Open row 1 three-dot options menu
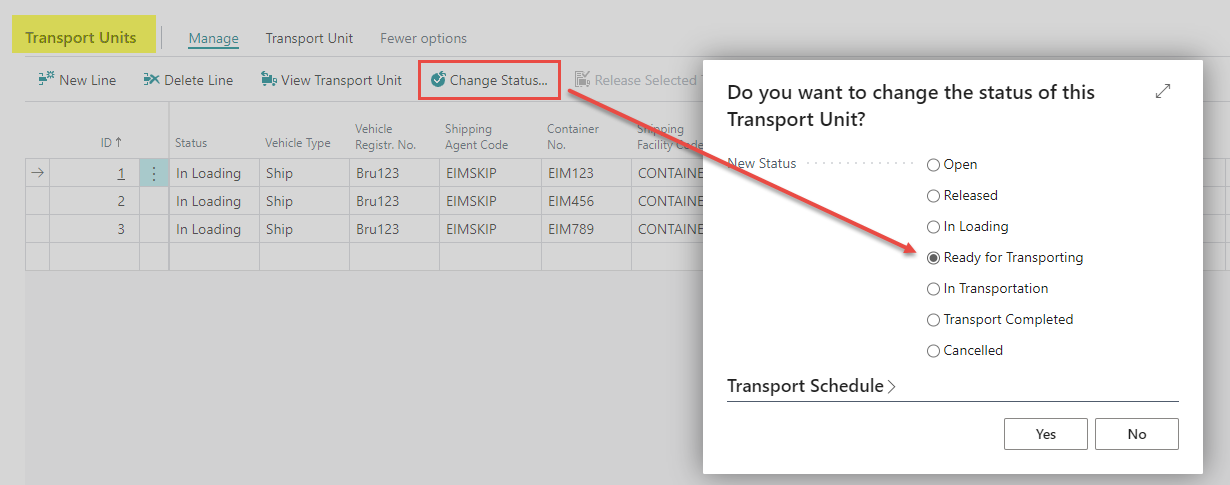Image resolution: width=1230 pixels, height=485 pixels. (154, 173)
